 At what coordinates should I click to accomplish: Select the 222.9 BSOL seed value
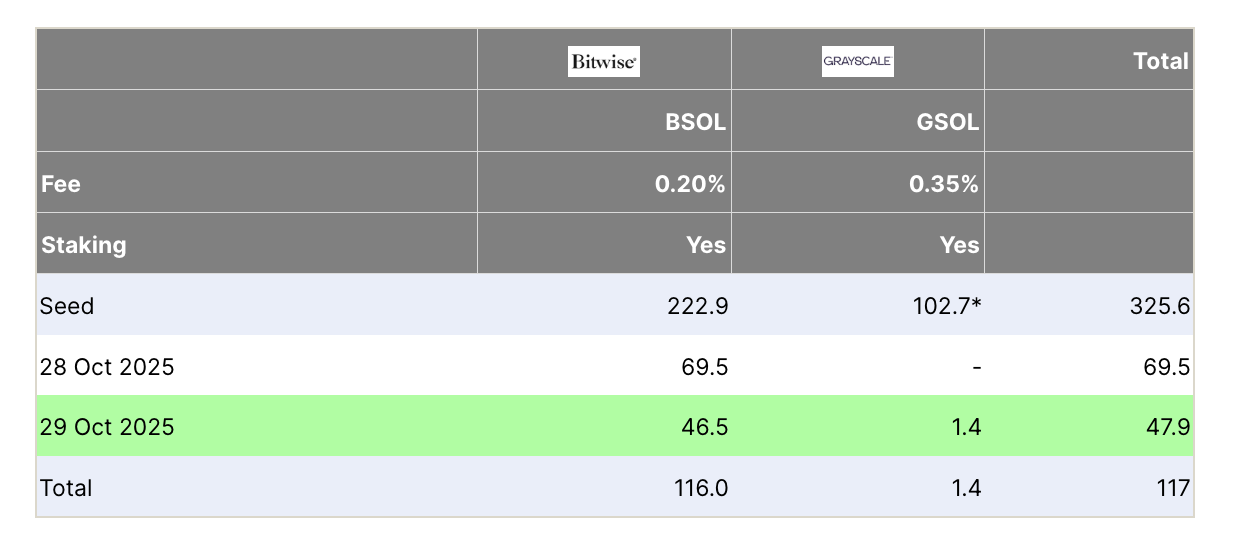coord(699,306)
